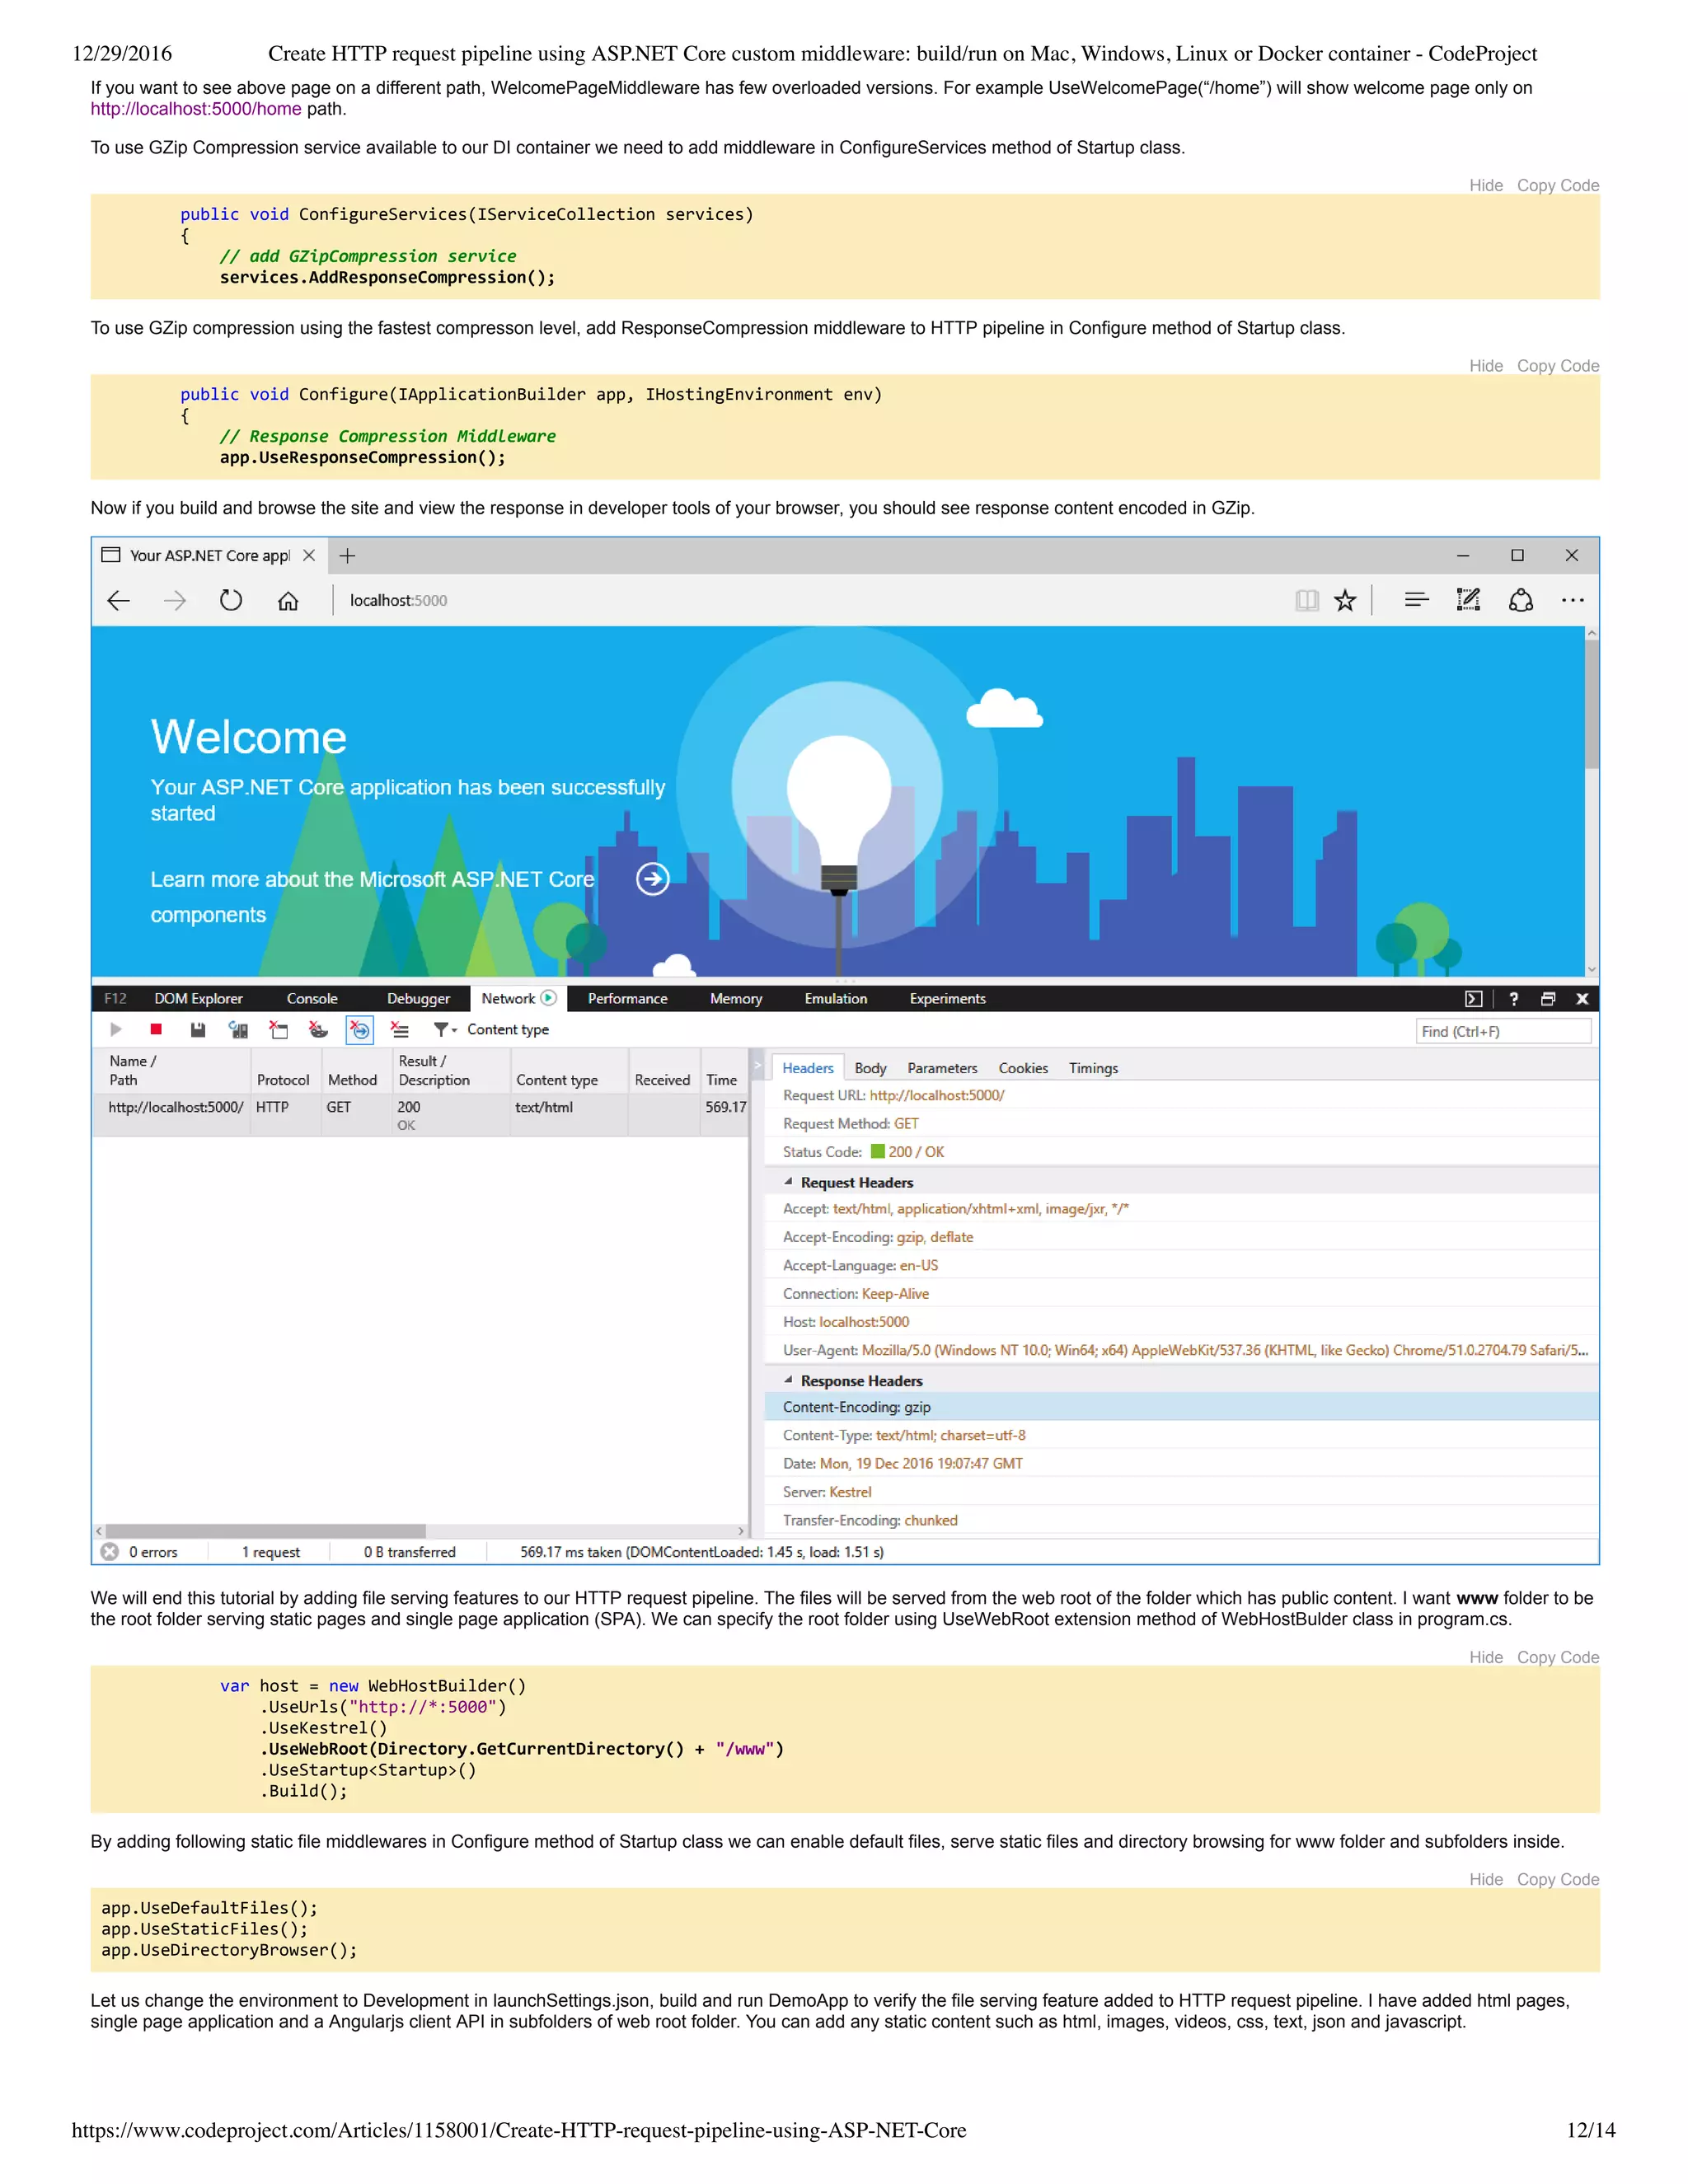1688x2184 pixels.
Task: Select the Cookies details tab
Action: (1023, 1068)
